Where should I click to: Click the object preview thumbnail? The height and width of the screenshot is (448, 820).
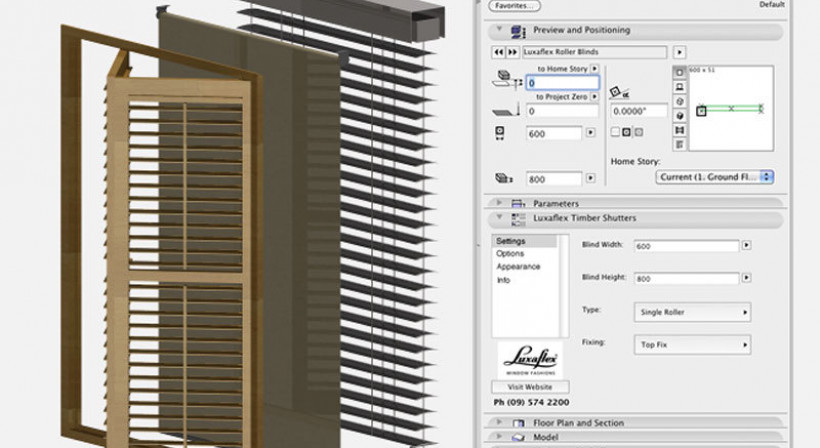(731, 109)
